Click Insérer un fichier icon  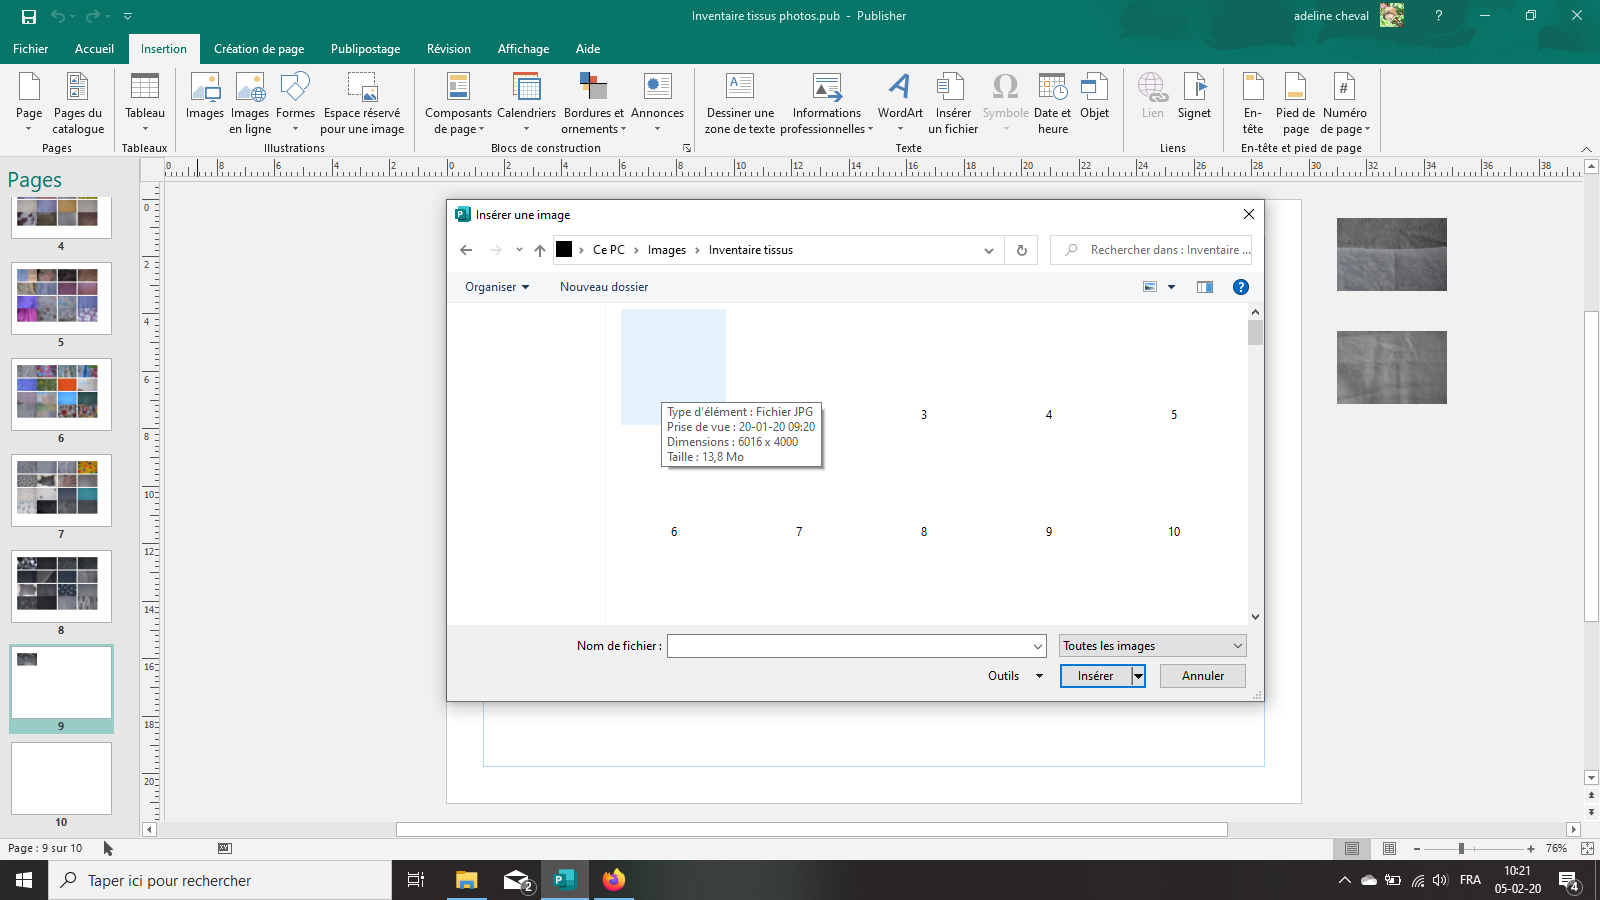point(953,102)
